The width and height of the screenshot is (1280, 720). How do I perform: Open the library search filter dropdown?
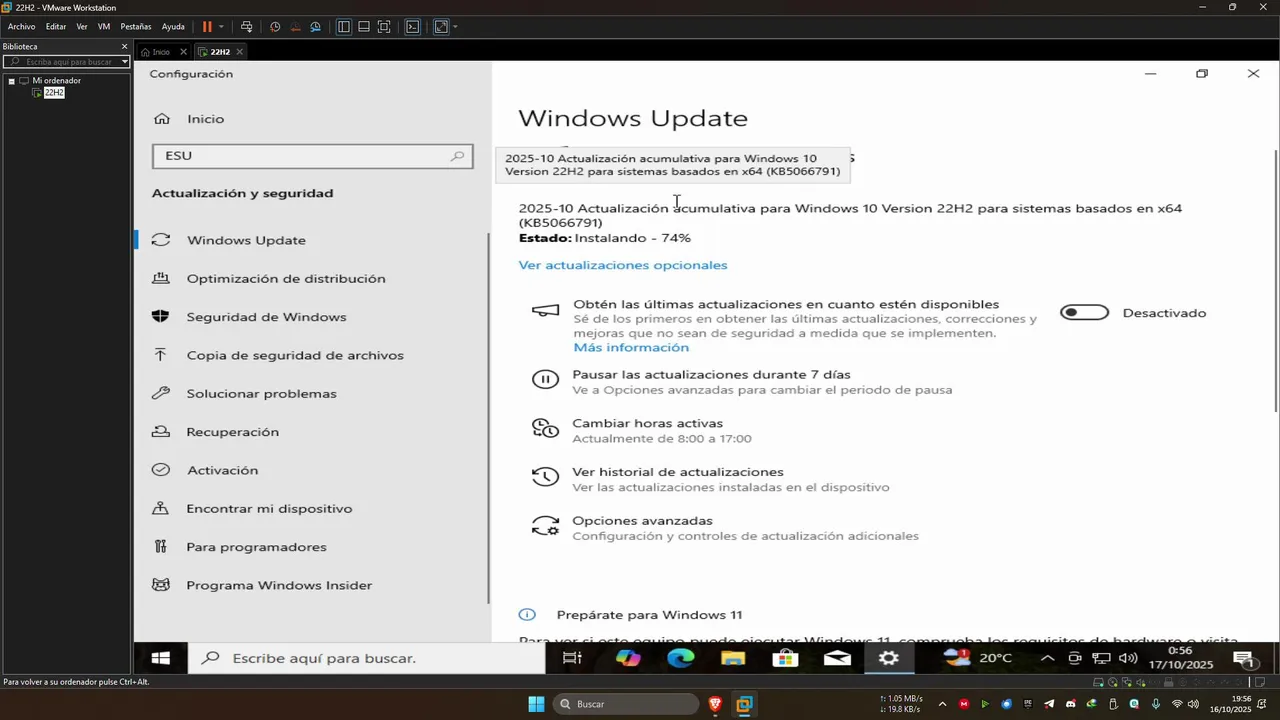point(125,62)
